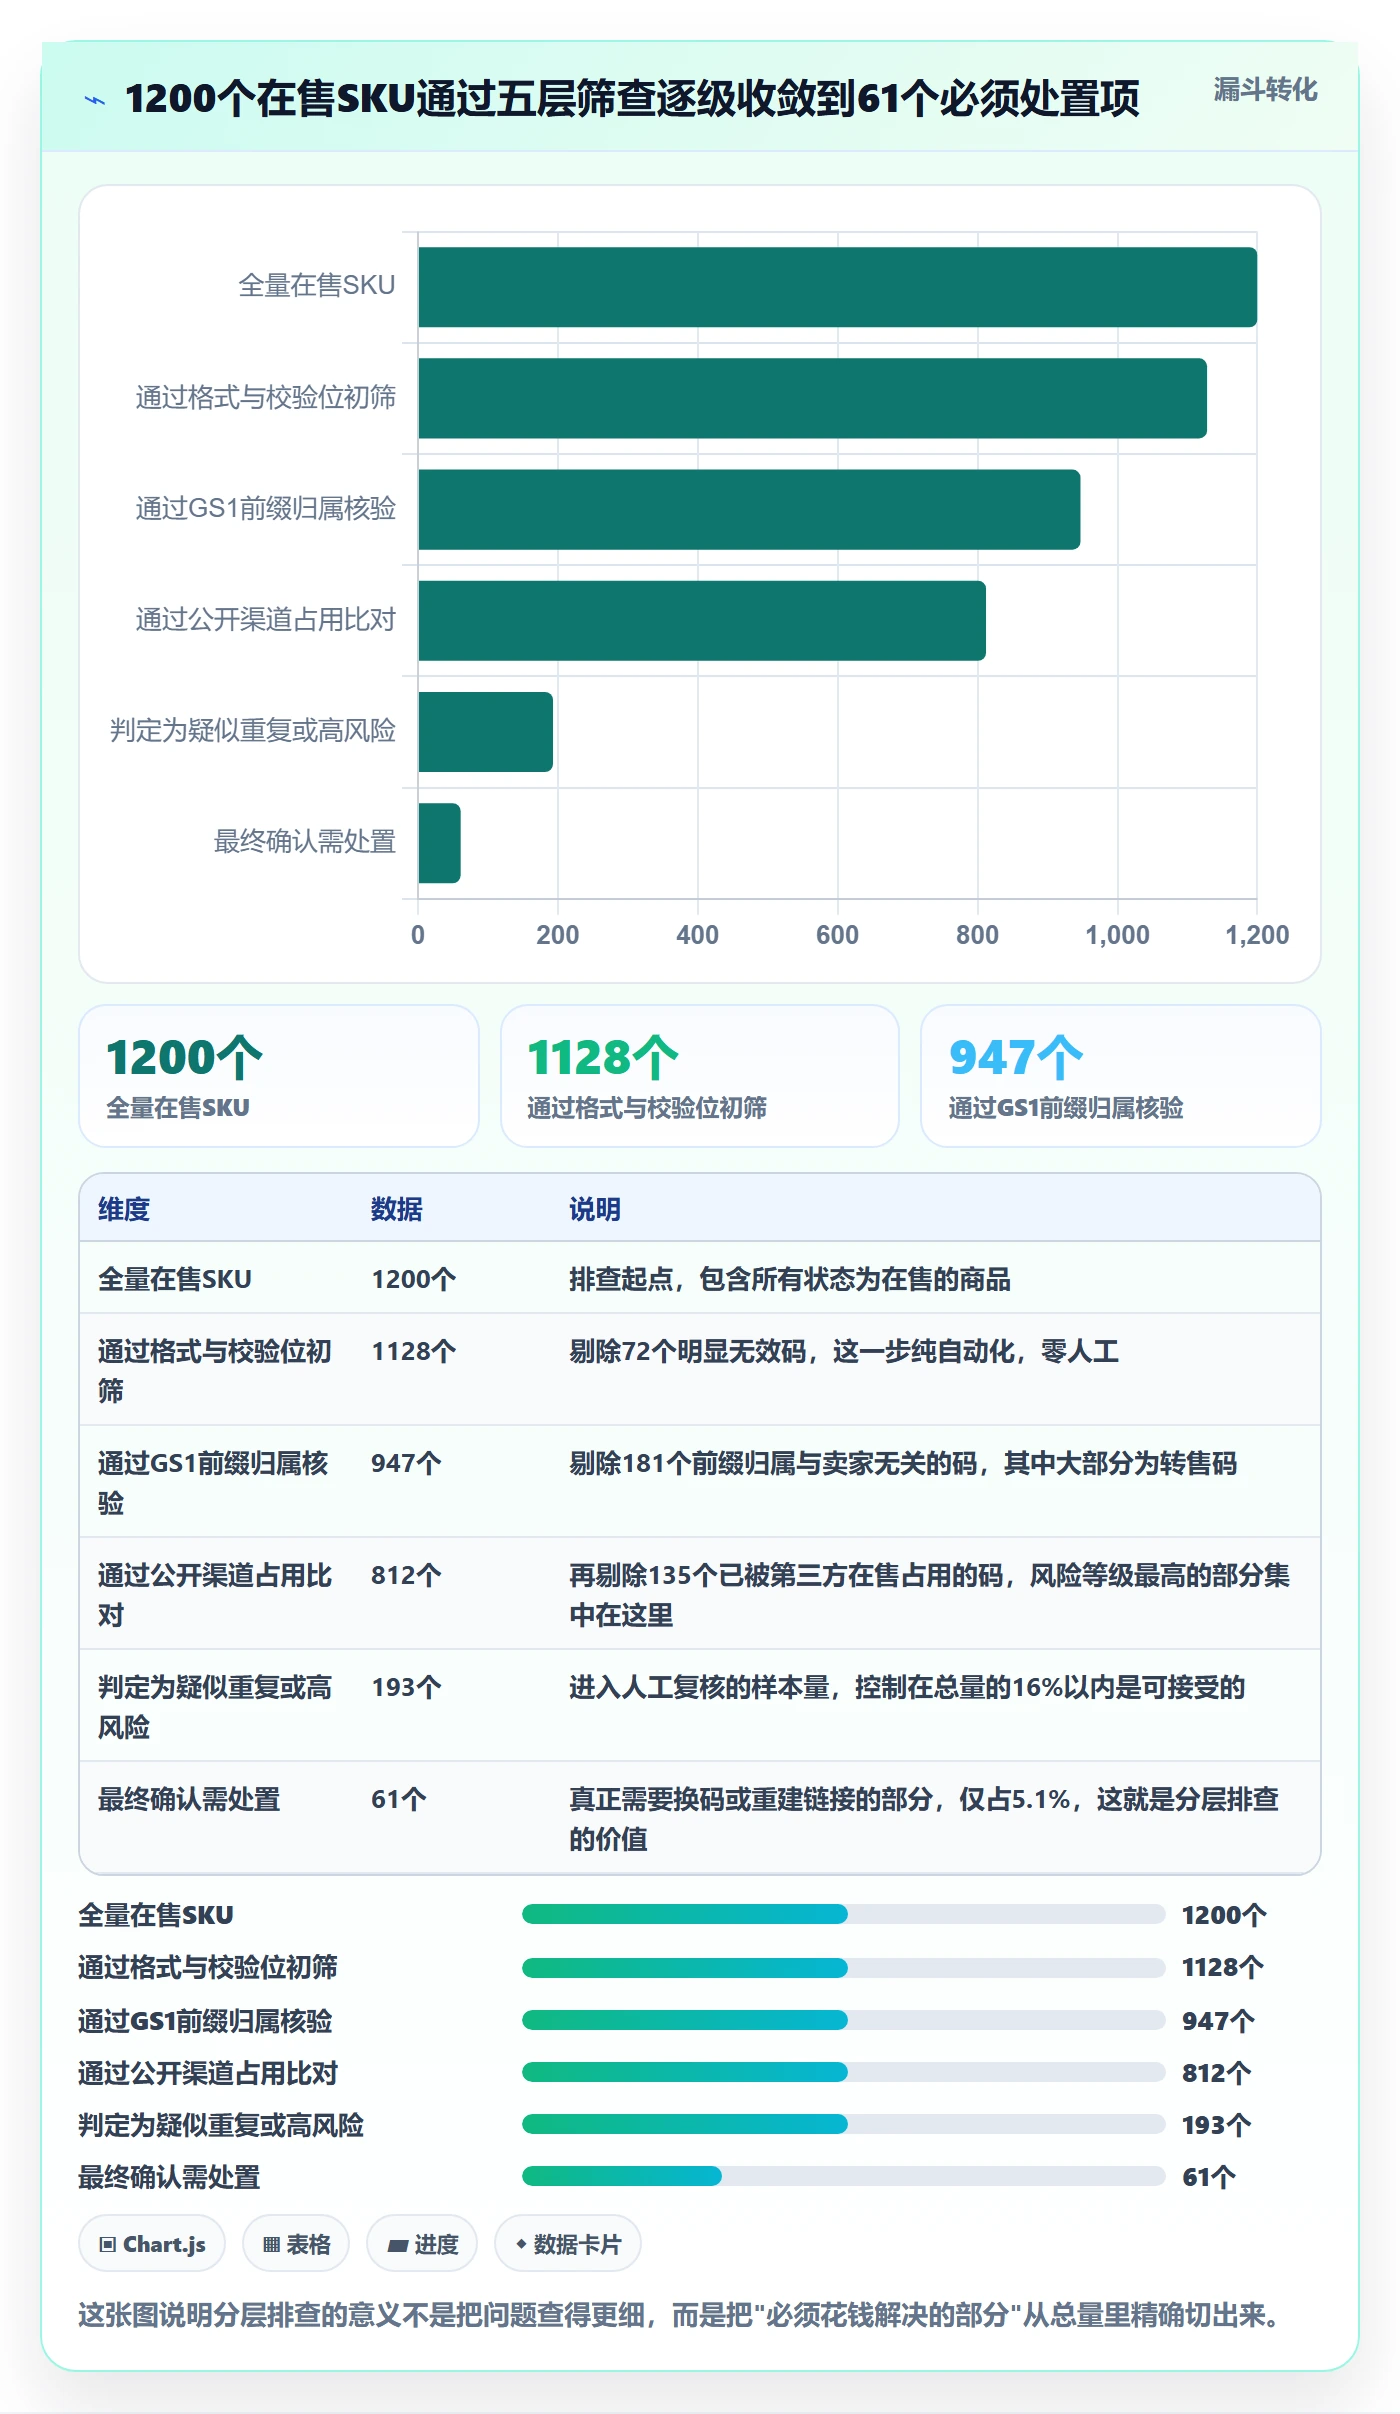Click the 维度 column header
This screenshot has height=2414, width=1400.
pyautogui.click(x=124, y=1209)
